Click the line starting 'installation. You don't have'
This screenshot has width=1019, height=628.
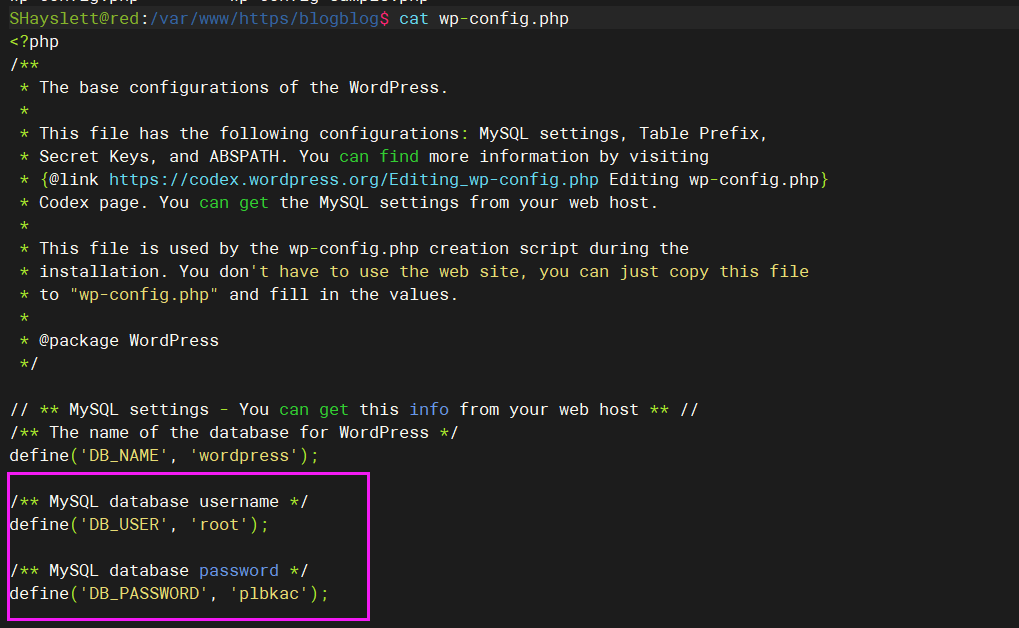pos(414,272)
